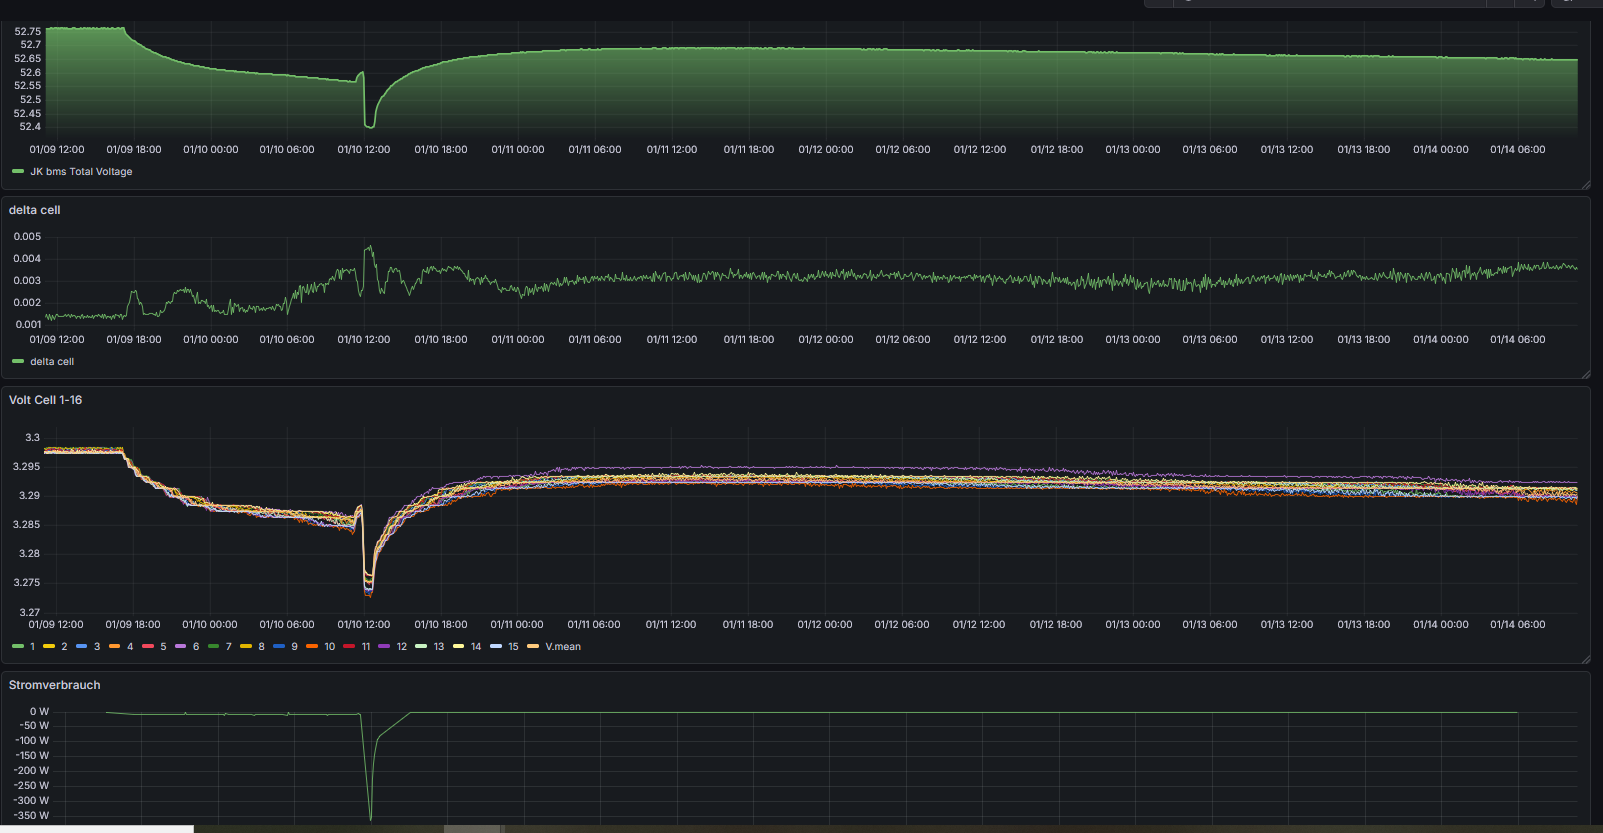Click the Volt Cell 1-16 panel resize corner
1603x833 pixels.
pos(1585,659)
